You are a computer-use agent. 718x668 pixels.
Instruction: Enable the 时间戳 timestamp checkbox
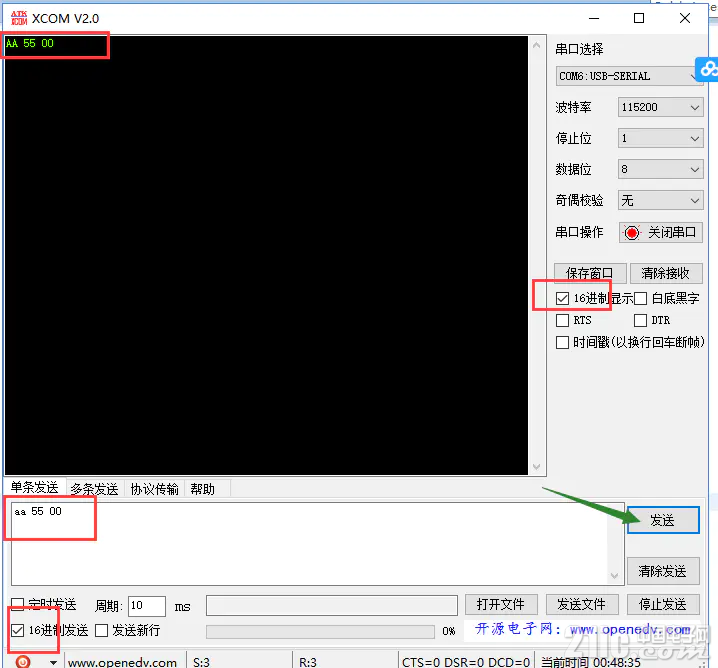(x=562, y=342)
